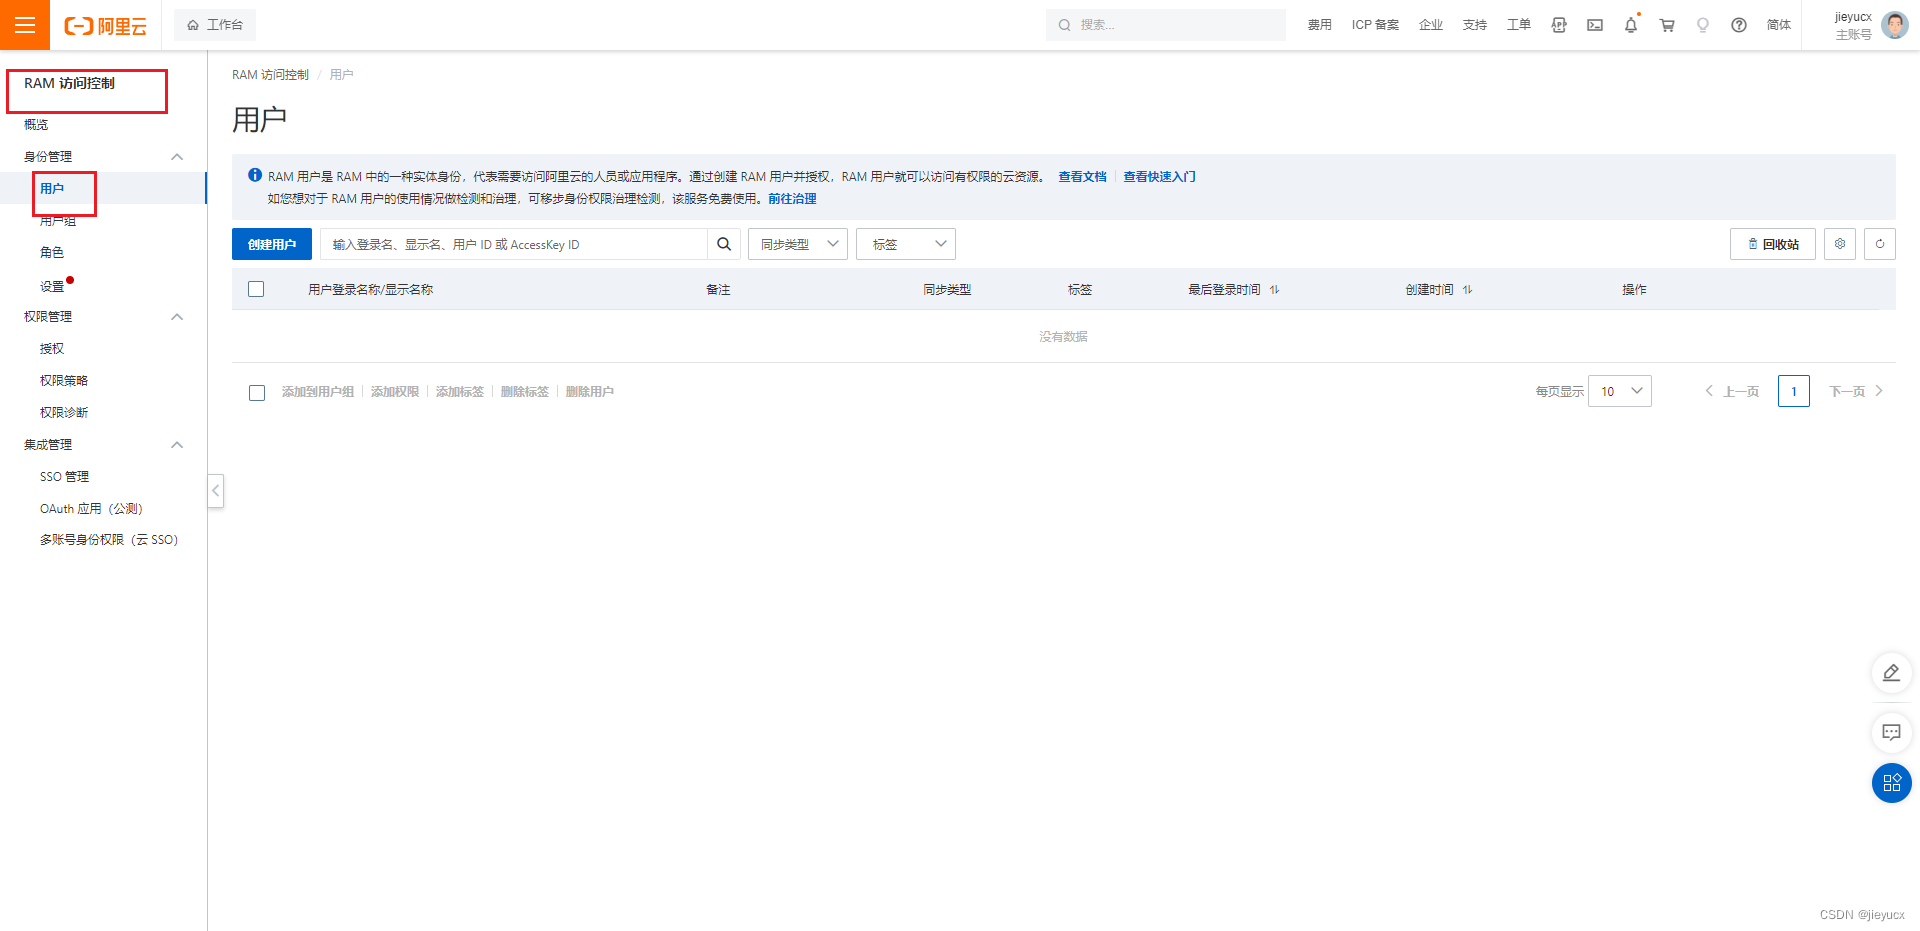Open the 费用 menu in header

[1320, 25]
